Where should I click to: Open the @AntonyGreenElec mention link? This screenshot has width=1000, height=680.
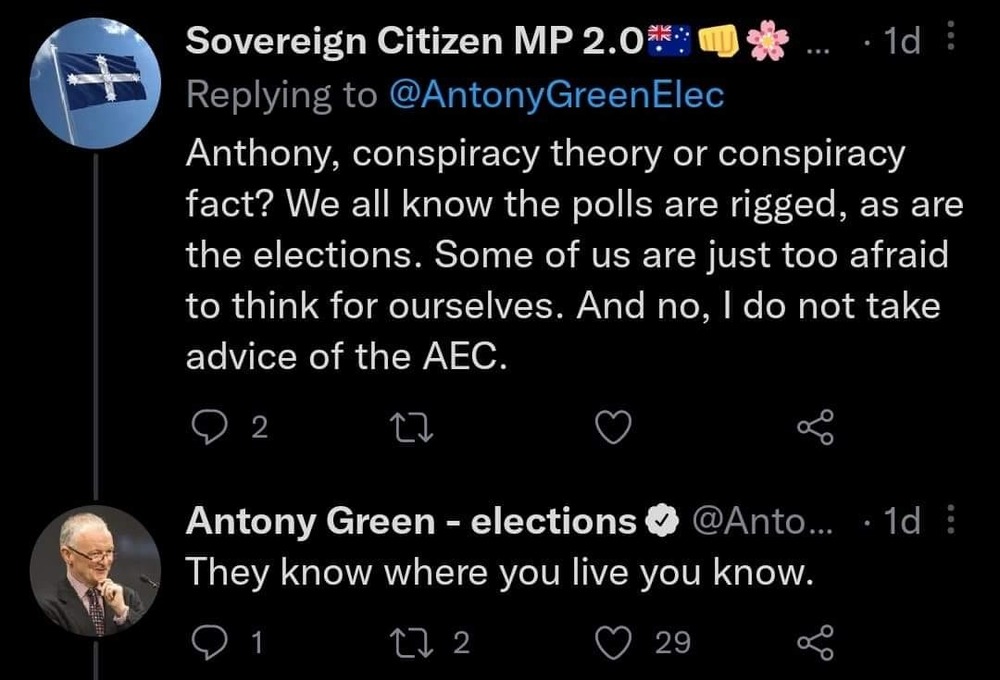(553, 95)
